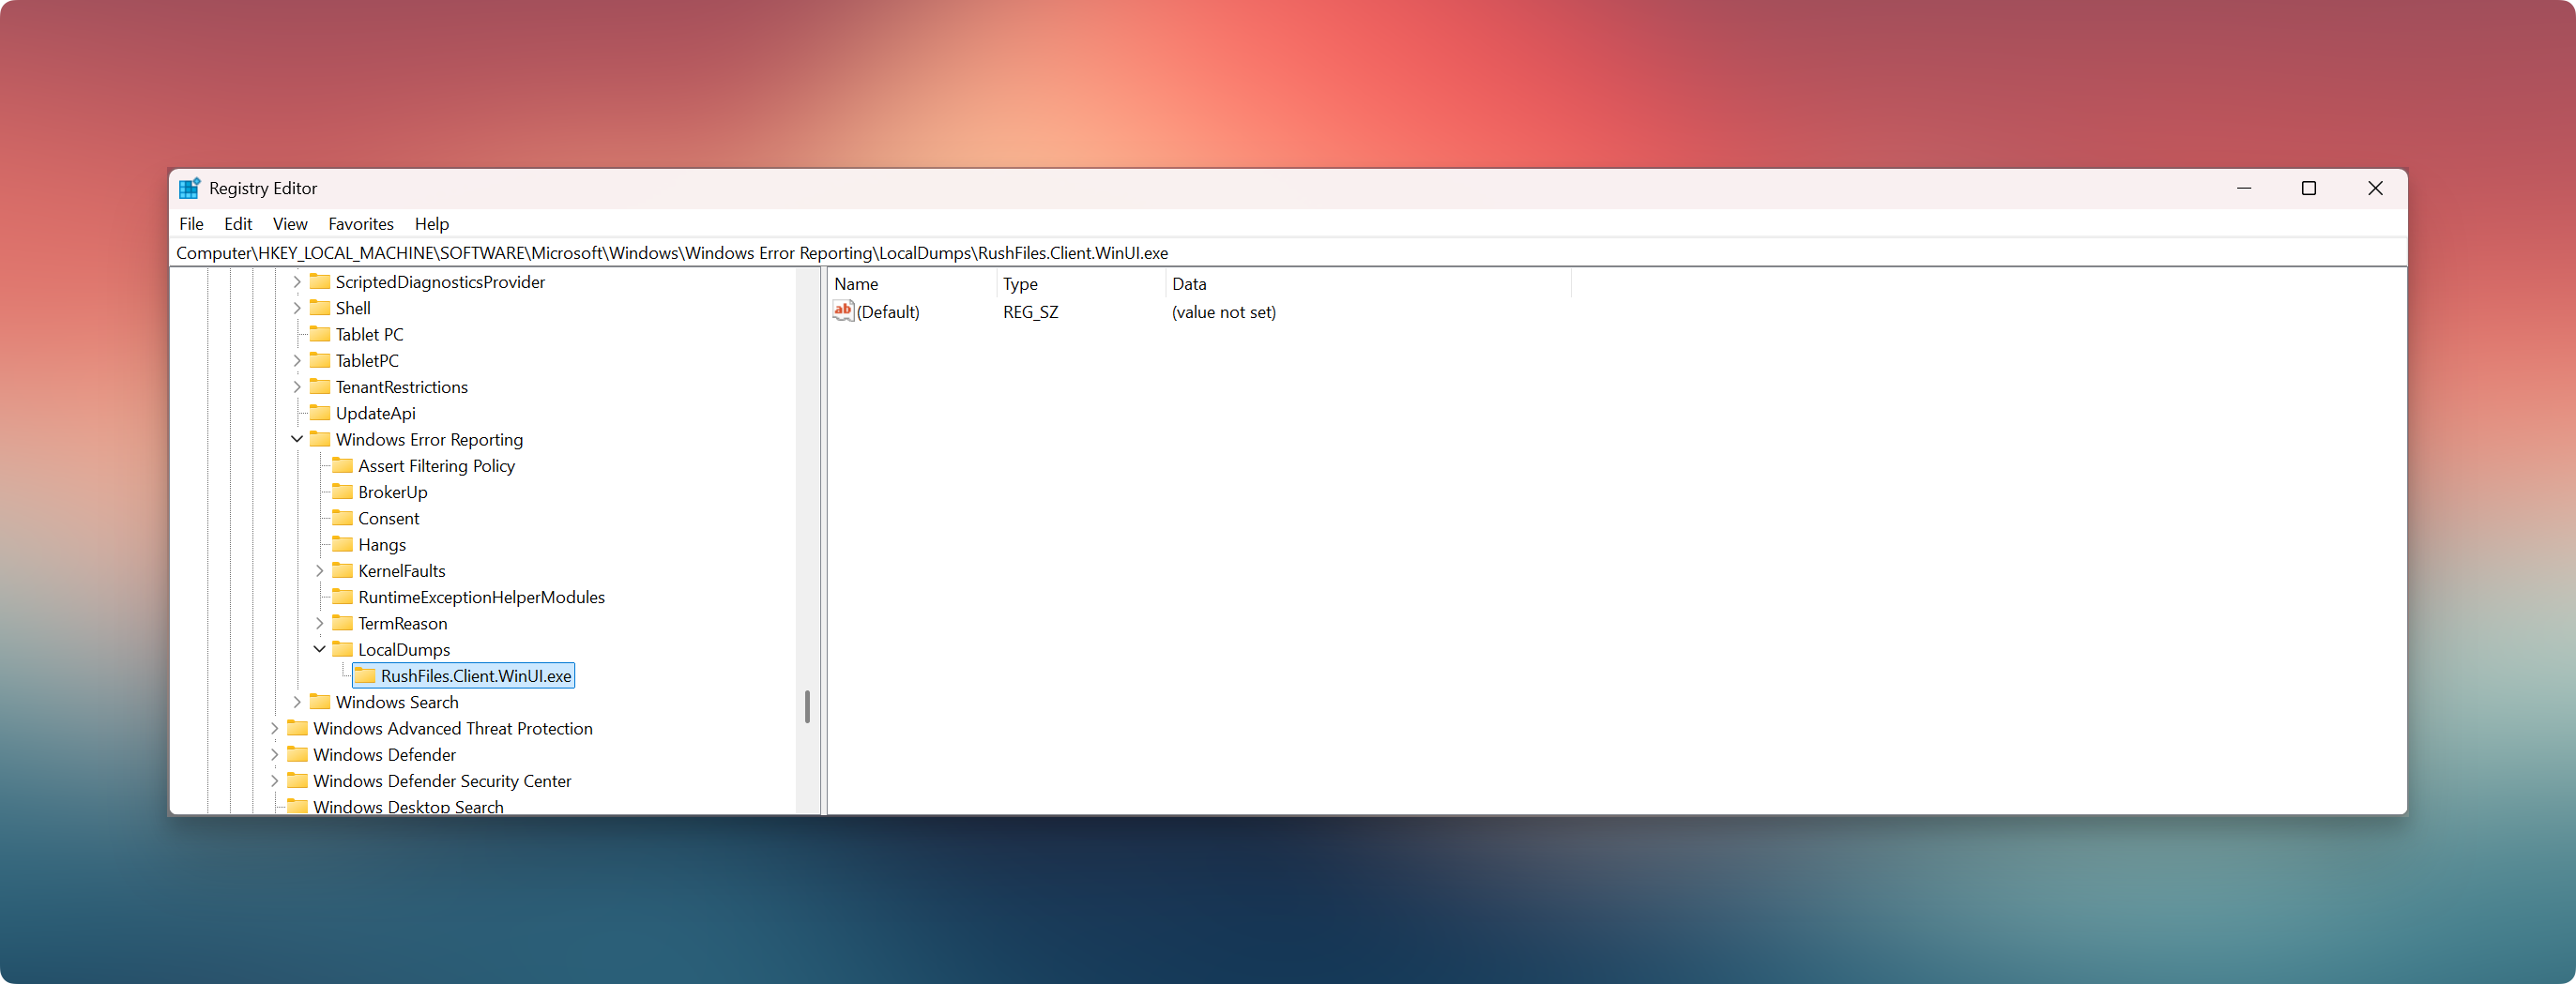Select the LocalDumps folder icon
This screenshot has width=2576, height=984.
click(343, 649)
